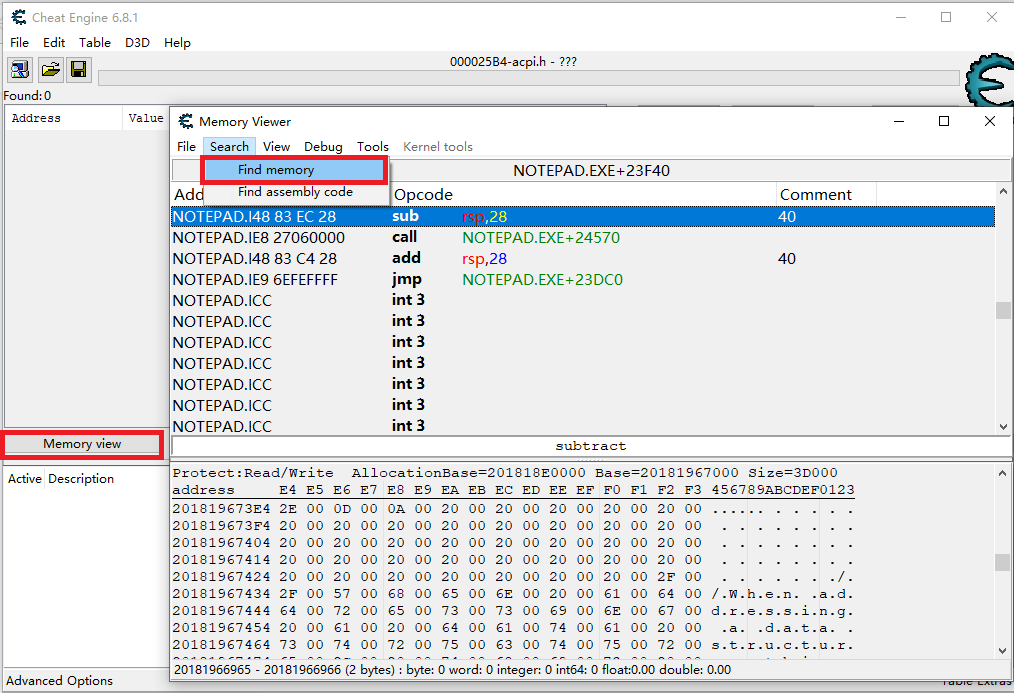Click the Memory Viewer status bar text
The width and height of the screenshot is (1016, 695).
click(452, 670)
